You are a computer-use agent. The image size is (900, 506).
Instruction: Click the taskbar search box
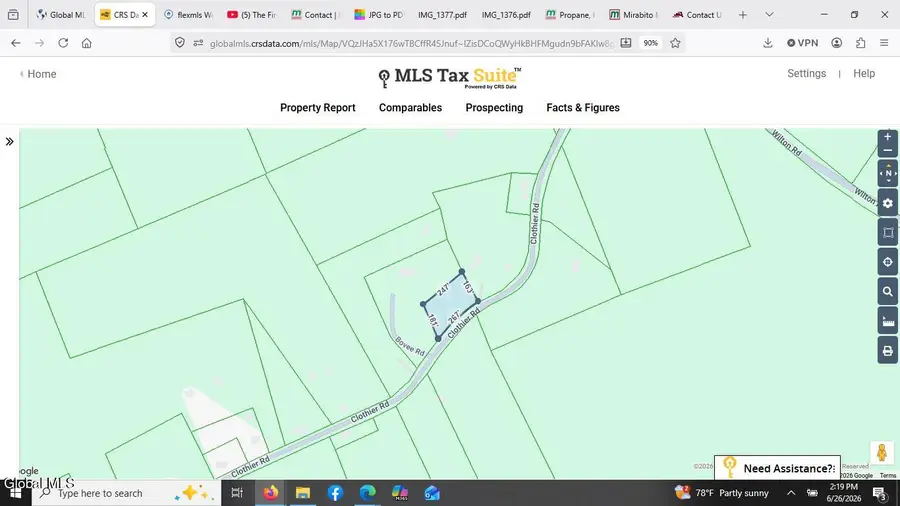pyautogui.click(x=126, y=493)
